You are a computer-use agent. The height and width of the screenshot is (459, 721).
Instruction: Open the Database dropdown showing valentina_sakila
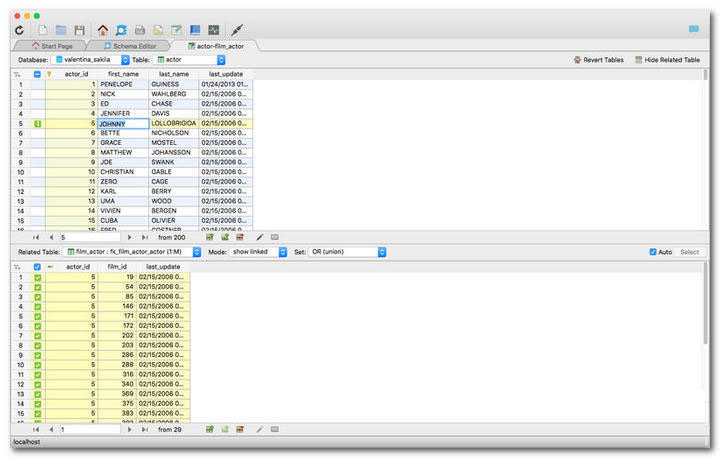(x=92, y=60)
